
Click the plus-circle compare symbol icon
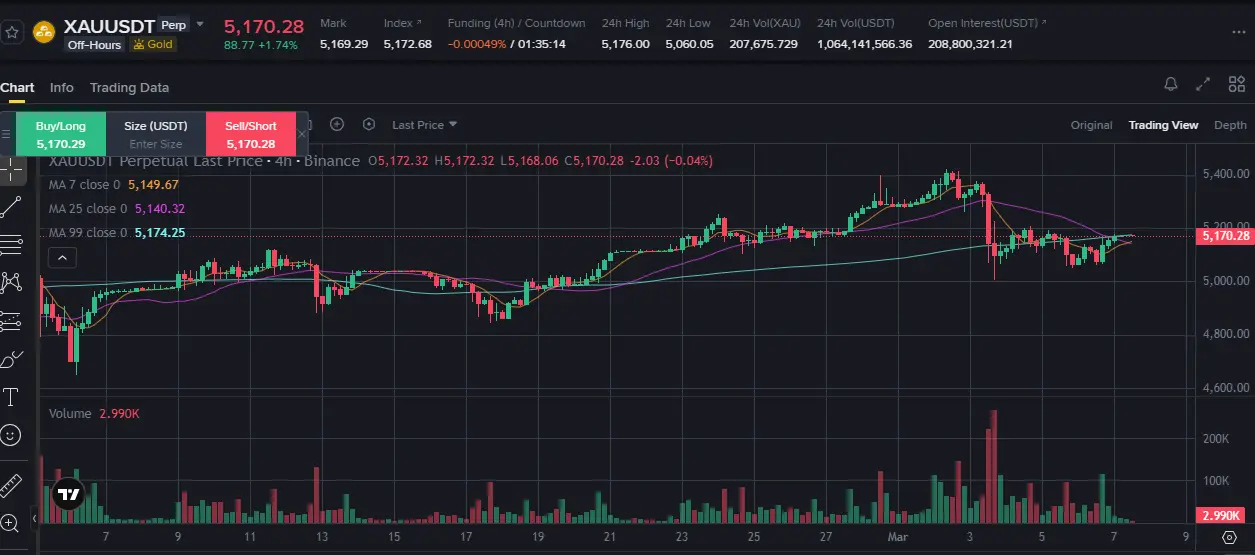(337, 125)
